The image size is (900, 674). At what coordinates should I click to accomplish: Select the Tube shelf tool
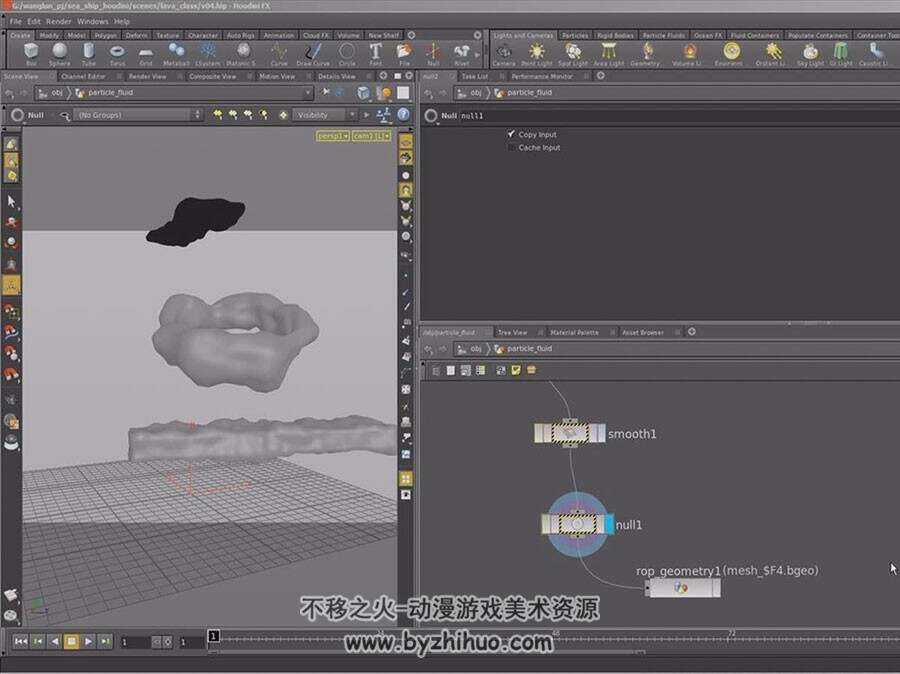click(88, 55)
